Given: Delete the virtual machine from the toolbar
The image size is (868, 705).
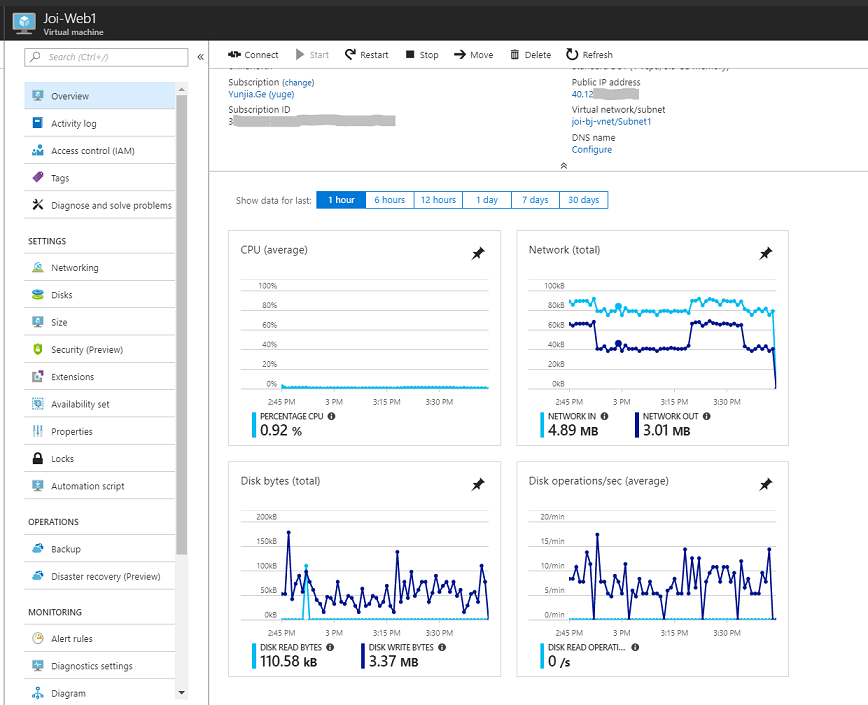Looking at the screenshot, I should click(530, 55).
